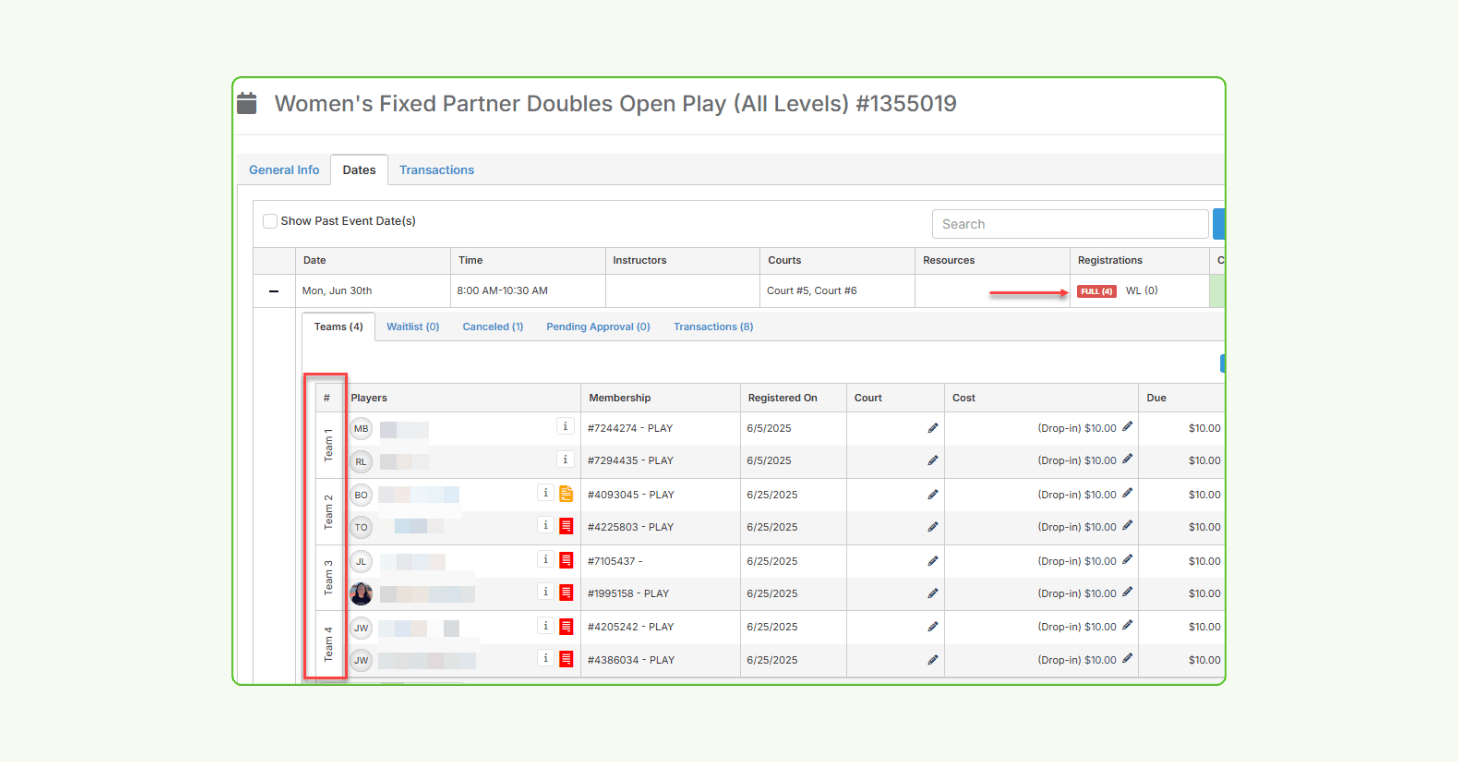
Task: Edit the court assignment pencil for Team 1's first row
Action: pyautogui.click(x=933, y=427)
